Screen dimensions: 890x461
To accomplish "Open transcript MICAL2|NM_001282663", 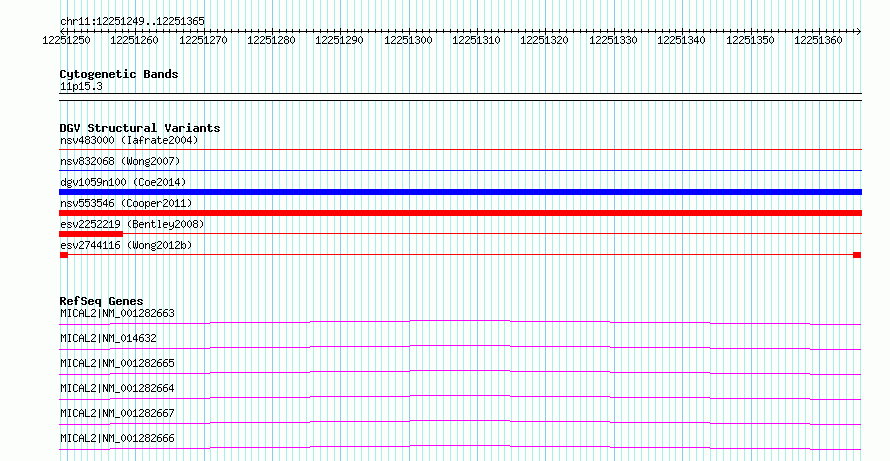I will tap(117, 313).
